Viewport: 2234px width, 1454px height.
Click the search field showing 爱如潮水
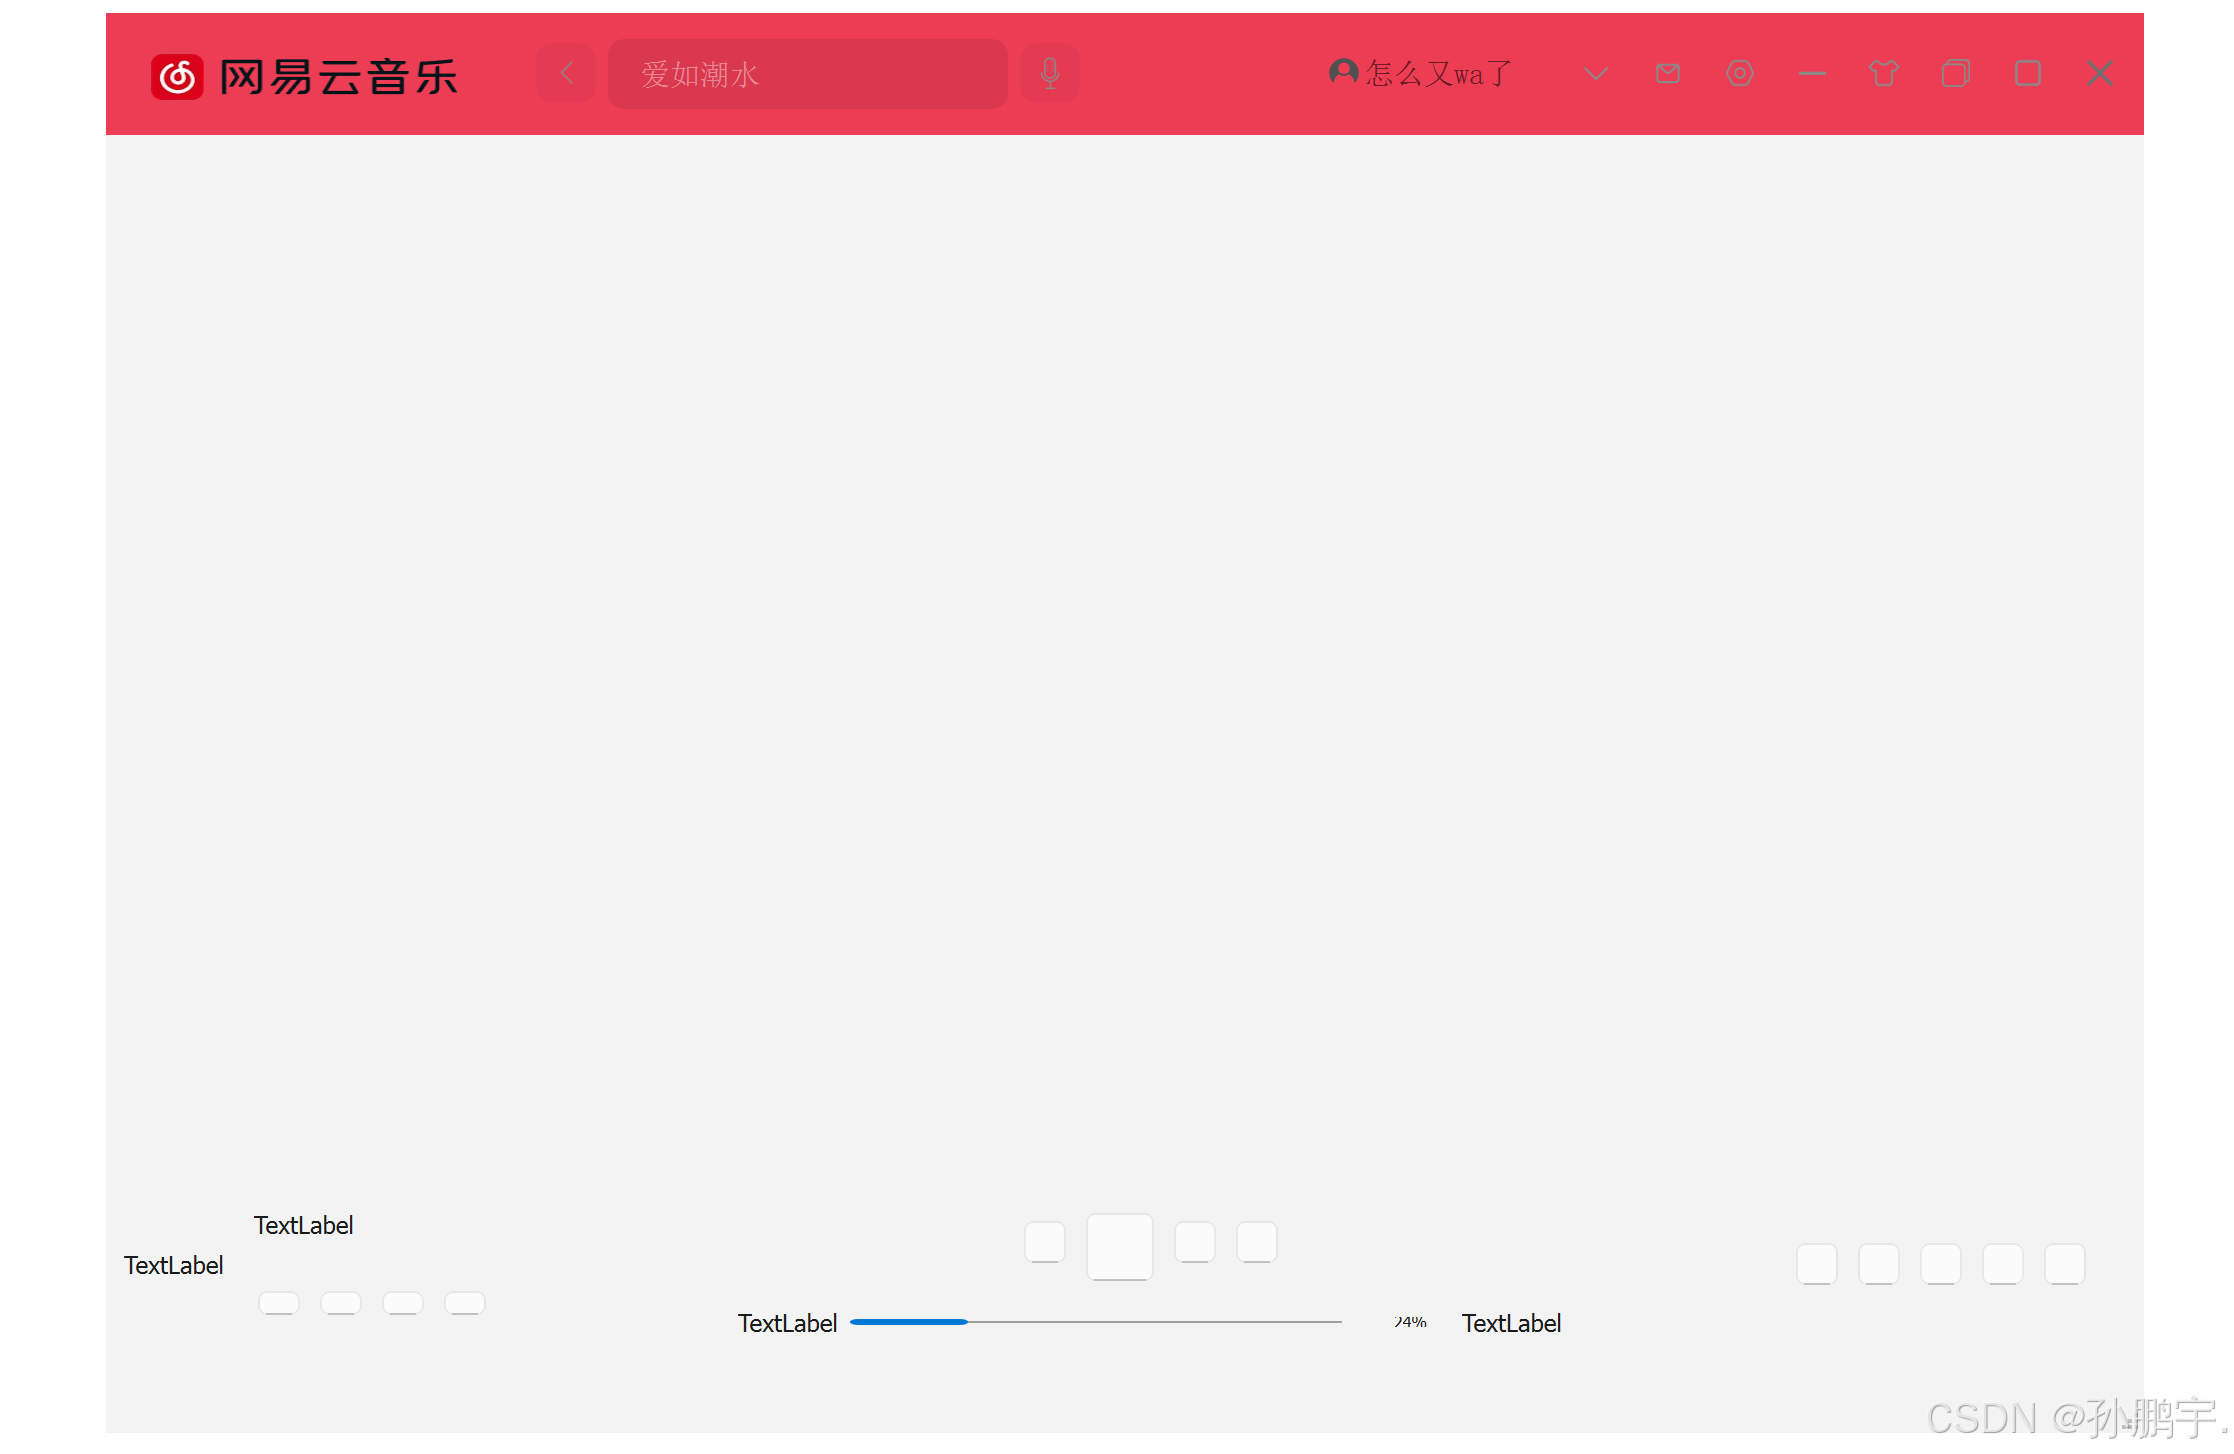(x=807, y=74)
